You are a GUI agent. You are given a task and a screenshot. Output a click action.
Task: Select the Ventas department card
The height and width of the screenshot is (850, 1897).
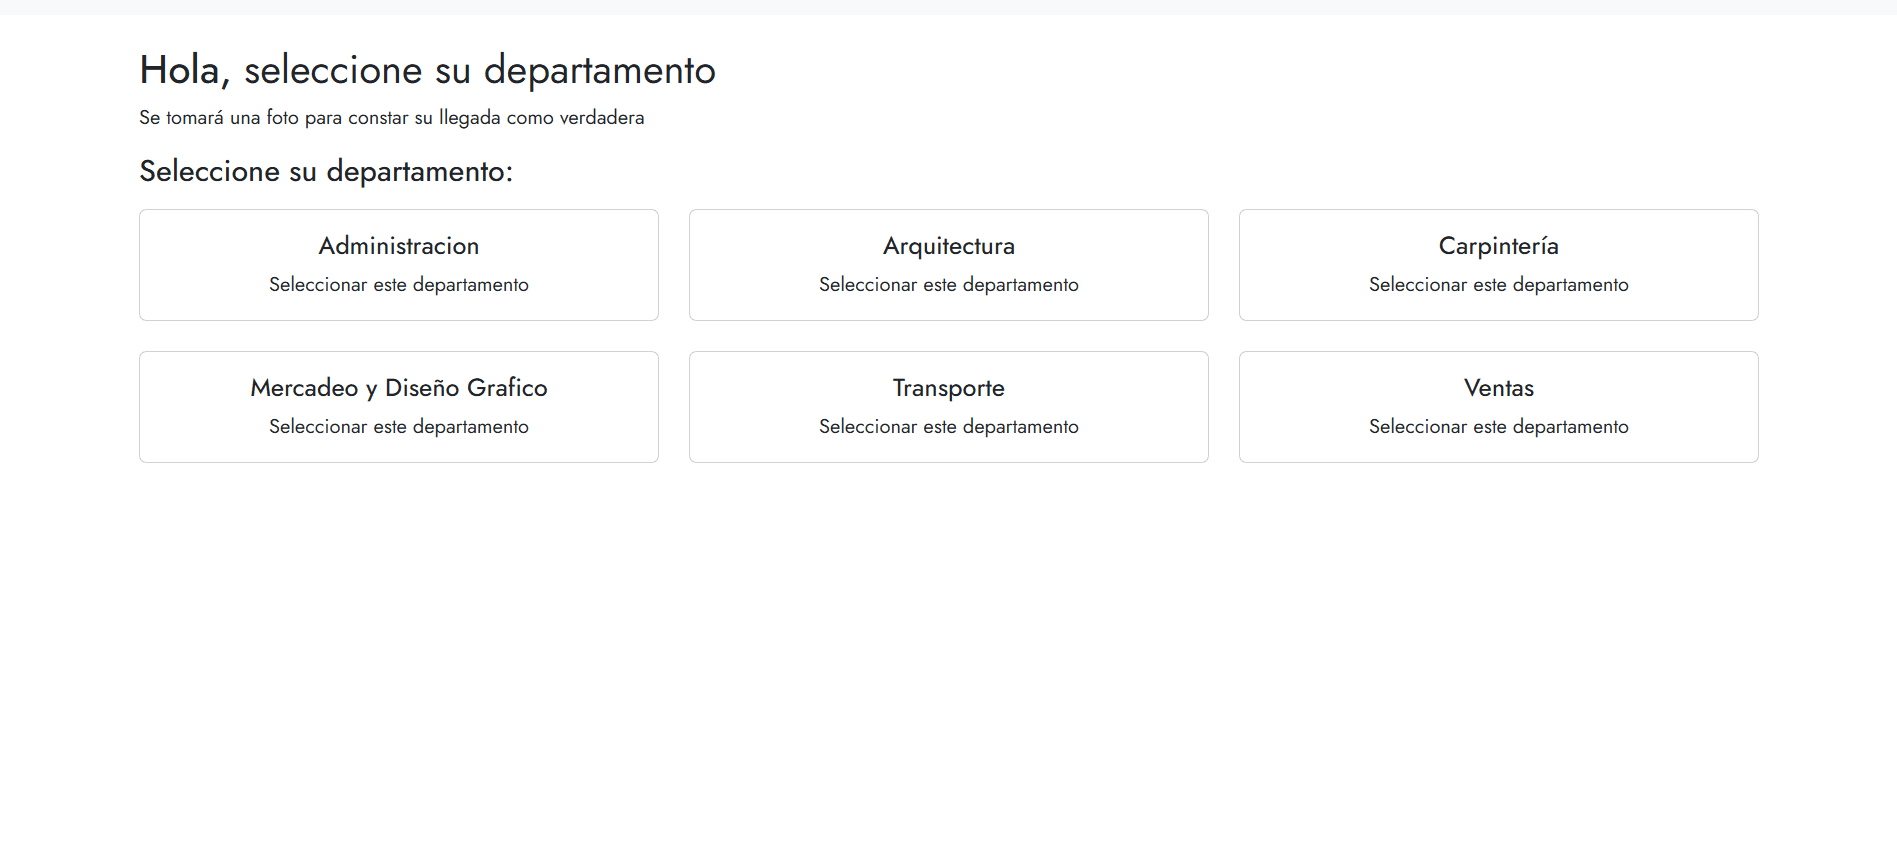coord(1498,406)
